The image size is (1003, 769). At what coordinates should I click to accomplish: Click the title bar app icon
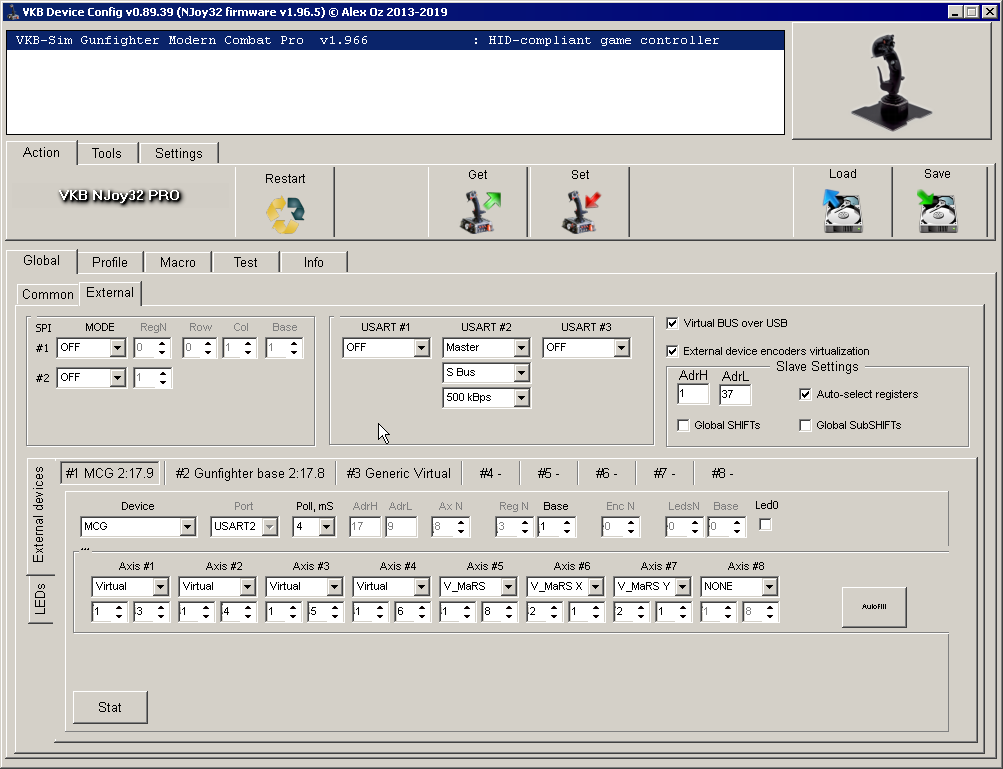[12, 12]
